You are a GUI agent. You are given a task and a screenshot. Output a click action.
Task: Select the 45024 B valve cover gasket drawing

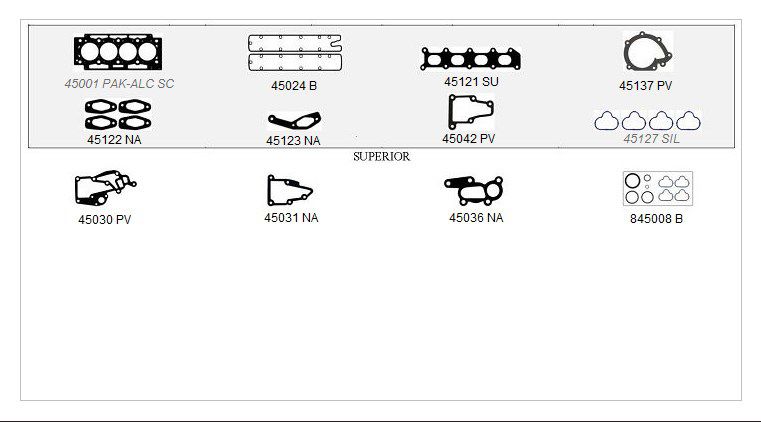(295, 53)
